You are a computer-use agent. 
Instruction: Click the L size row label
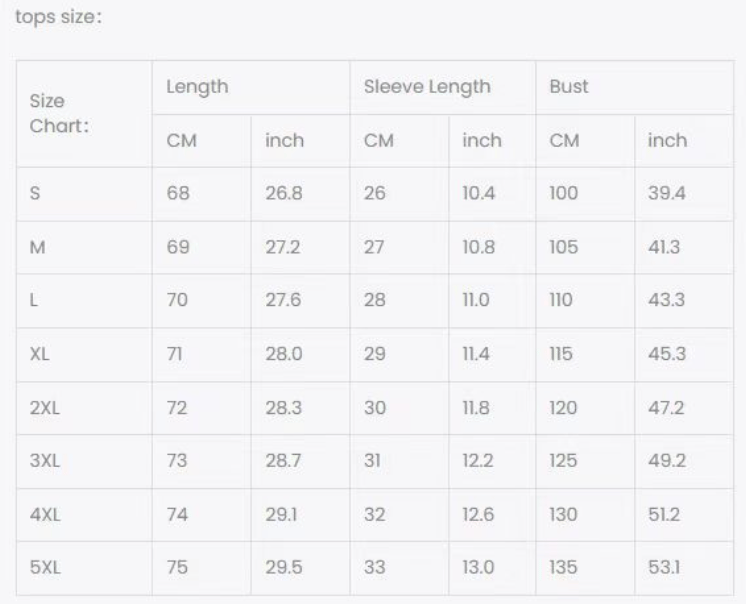33,300
